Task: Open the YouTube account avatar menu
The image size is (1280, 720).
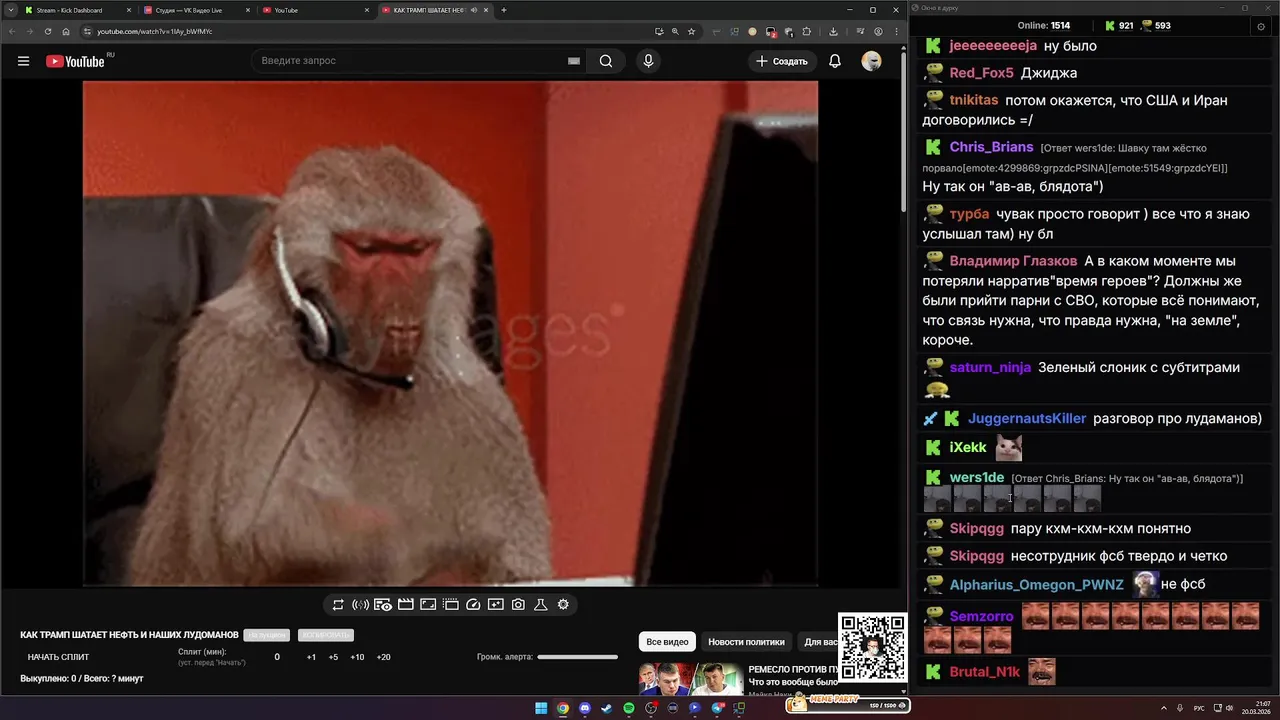Action: click(872, 61)
